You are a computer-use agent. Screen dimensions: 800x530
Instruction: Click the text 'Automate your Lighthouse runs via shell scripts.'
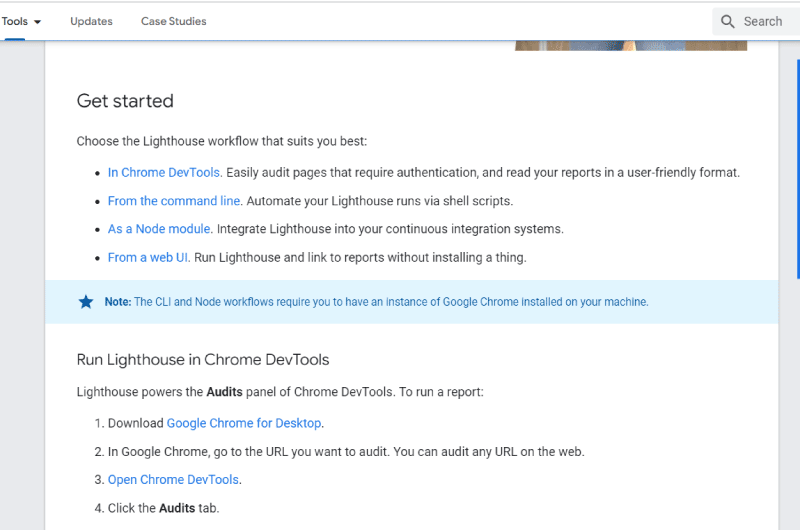click(x=380, y=201)
